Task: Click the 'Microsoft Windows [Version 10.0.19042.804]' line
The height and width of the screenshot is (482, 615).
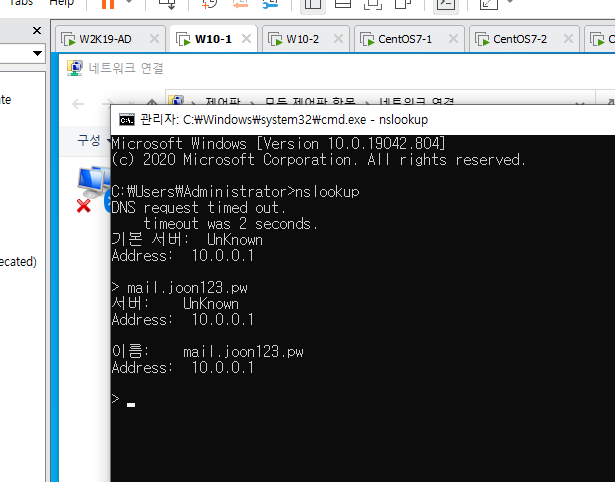Action: click(x=278, y=144)
